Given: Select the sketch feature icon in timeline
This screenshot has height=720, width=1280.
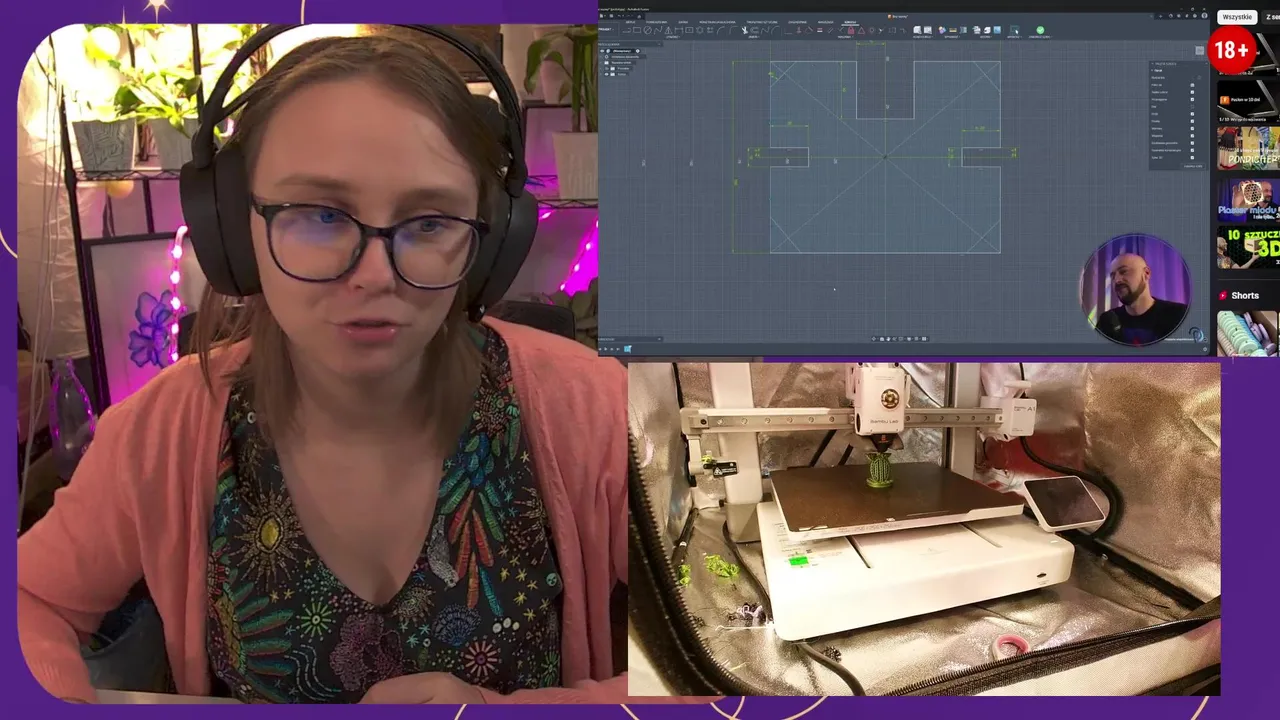Looking at the screenshot, I should [x=627, y=348].
